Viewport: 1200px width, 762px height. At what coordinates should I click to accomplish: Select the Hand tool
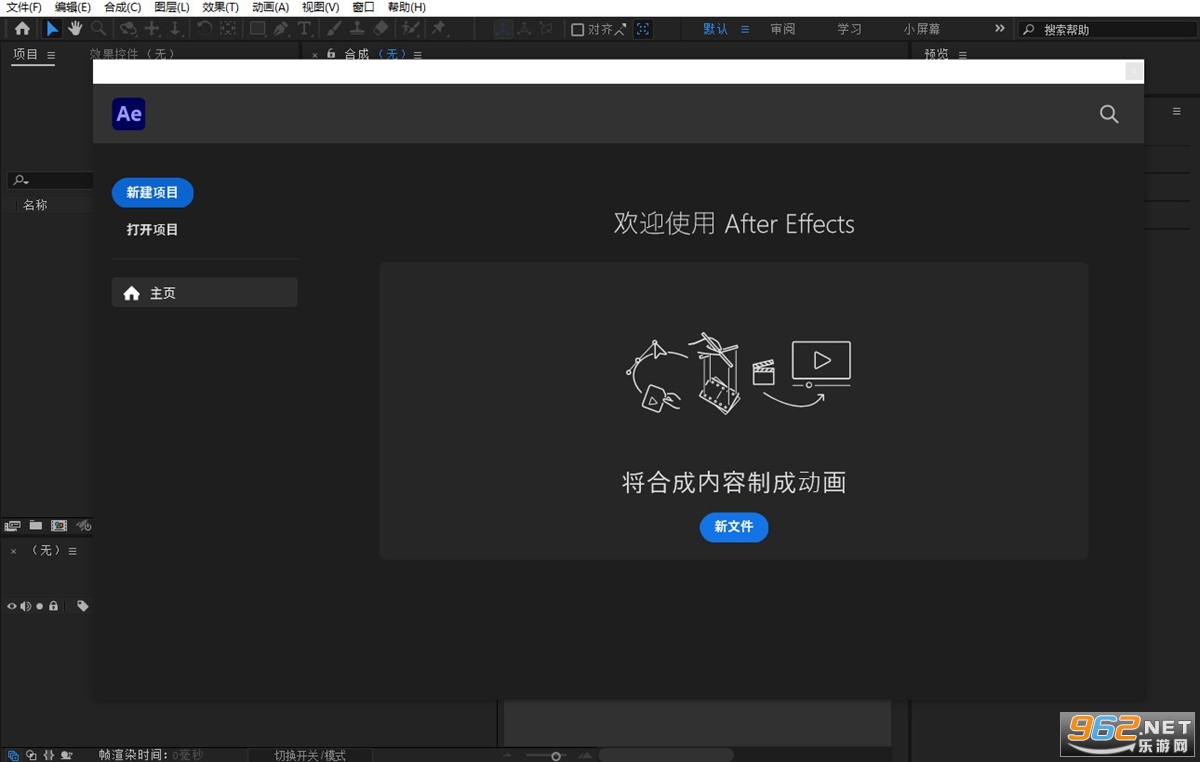[75, 29]
